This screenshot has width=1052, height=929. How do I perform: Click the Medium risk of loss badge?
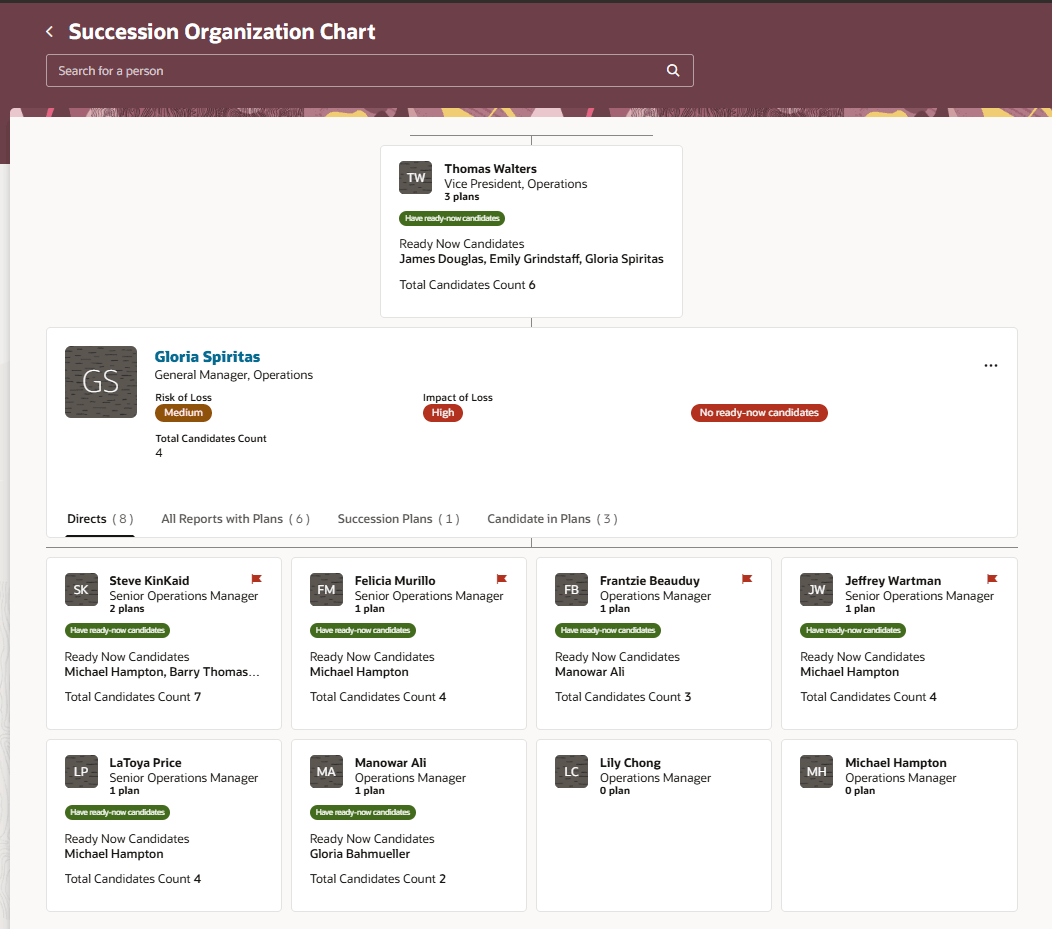183,412
